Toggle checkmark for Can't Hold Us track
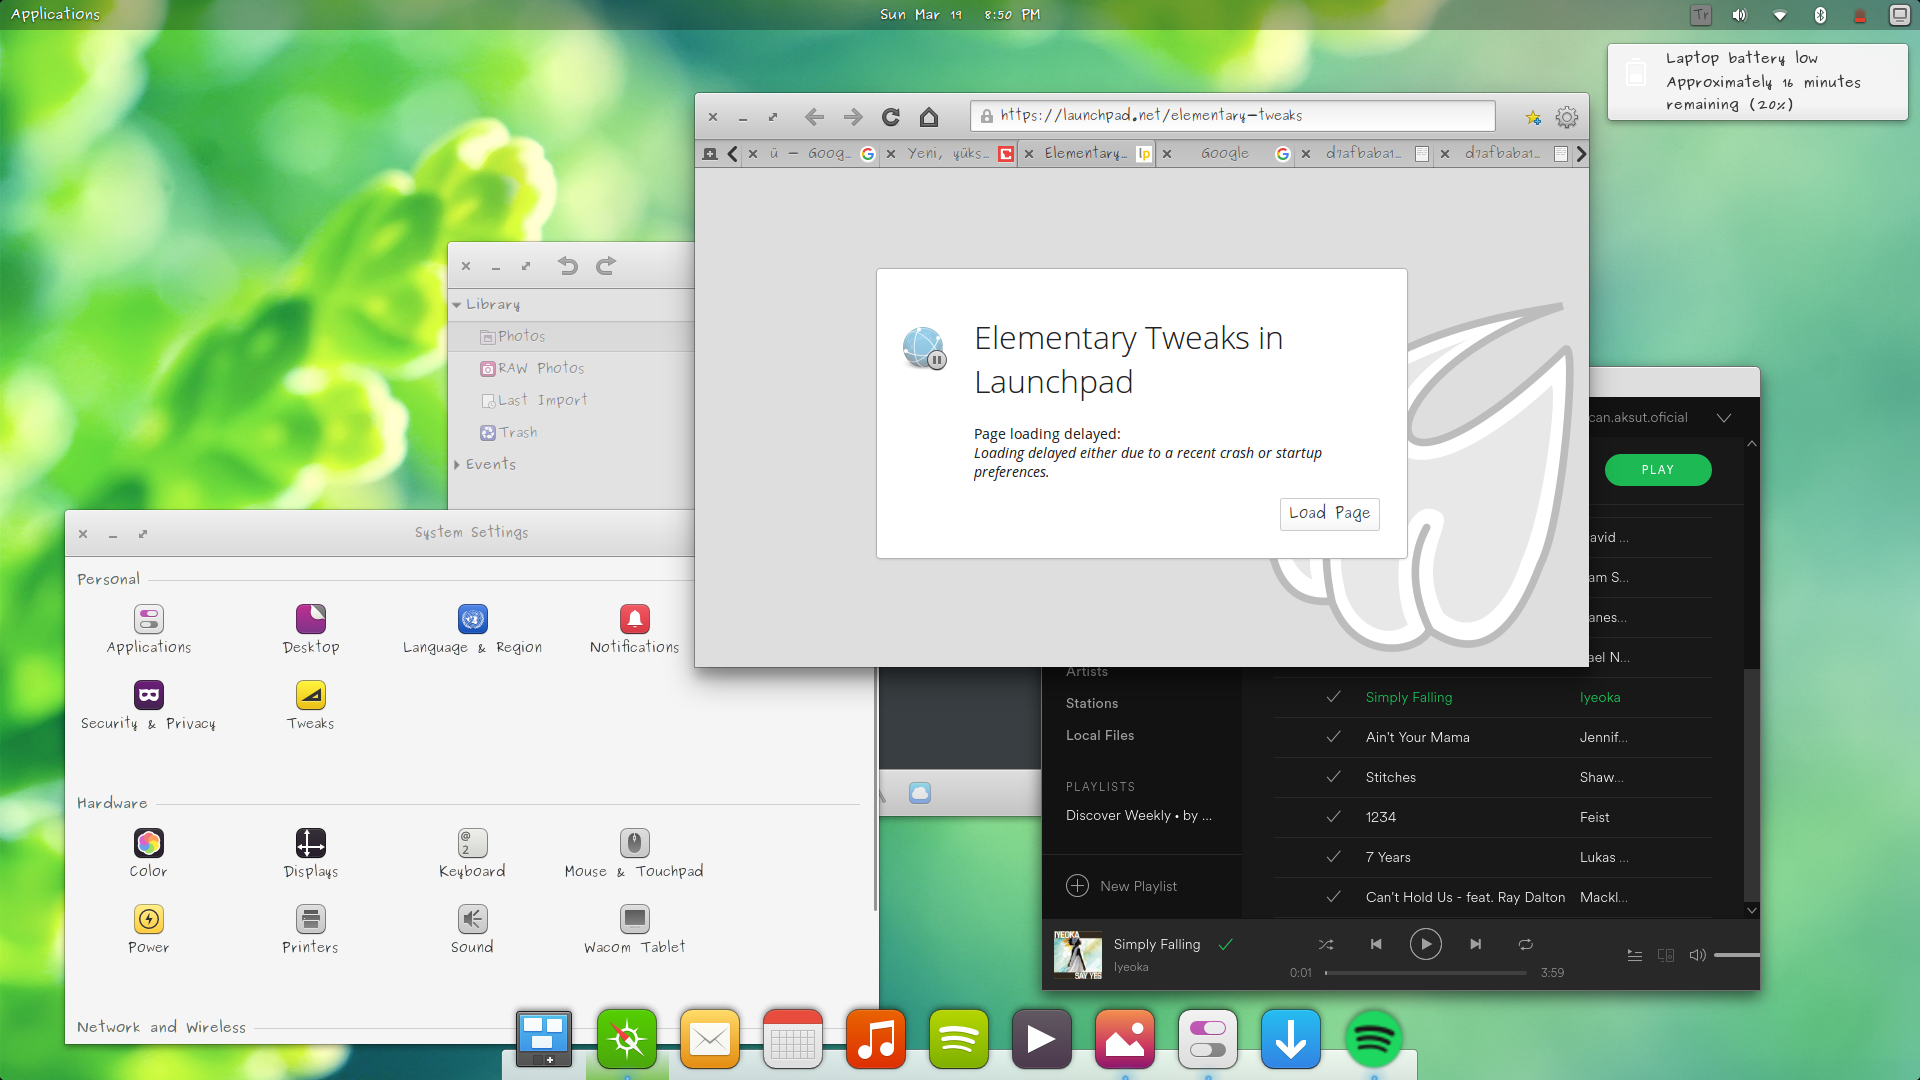The image size is (1920, 1080). point(1333,897)
